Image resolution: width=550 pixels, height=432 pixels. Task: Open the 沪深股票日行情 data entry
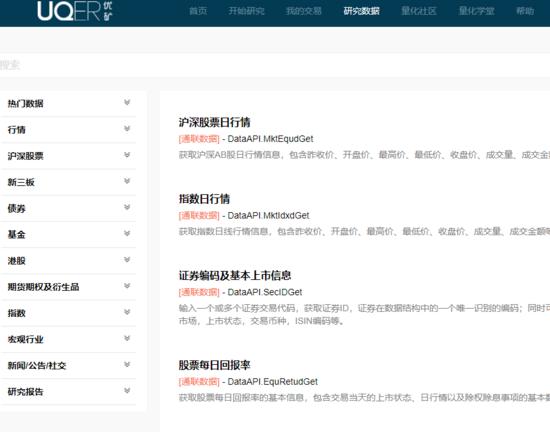[x=214, y=122]
